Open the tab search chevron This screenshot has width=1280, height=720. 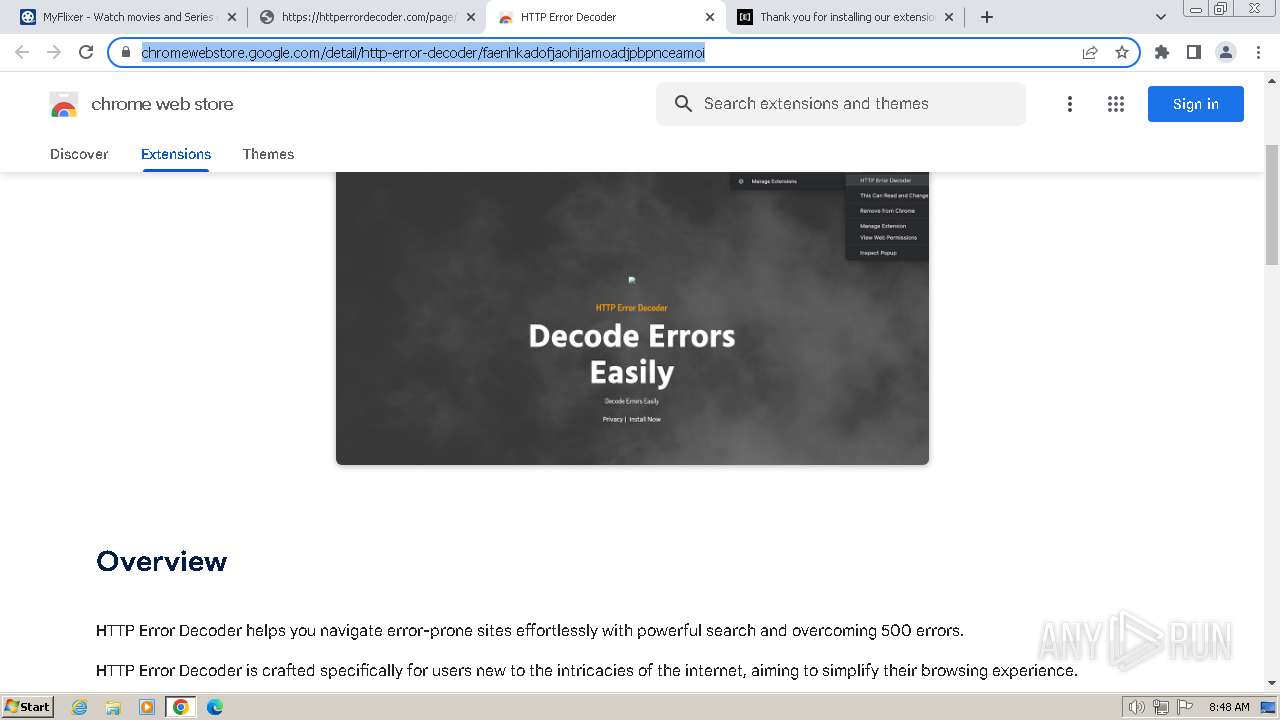point(1161,17)
